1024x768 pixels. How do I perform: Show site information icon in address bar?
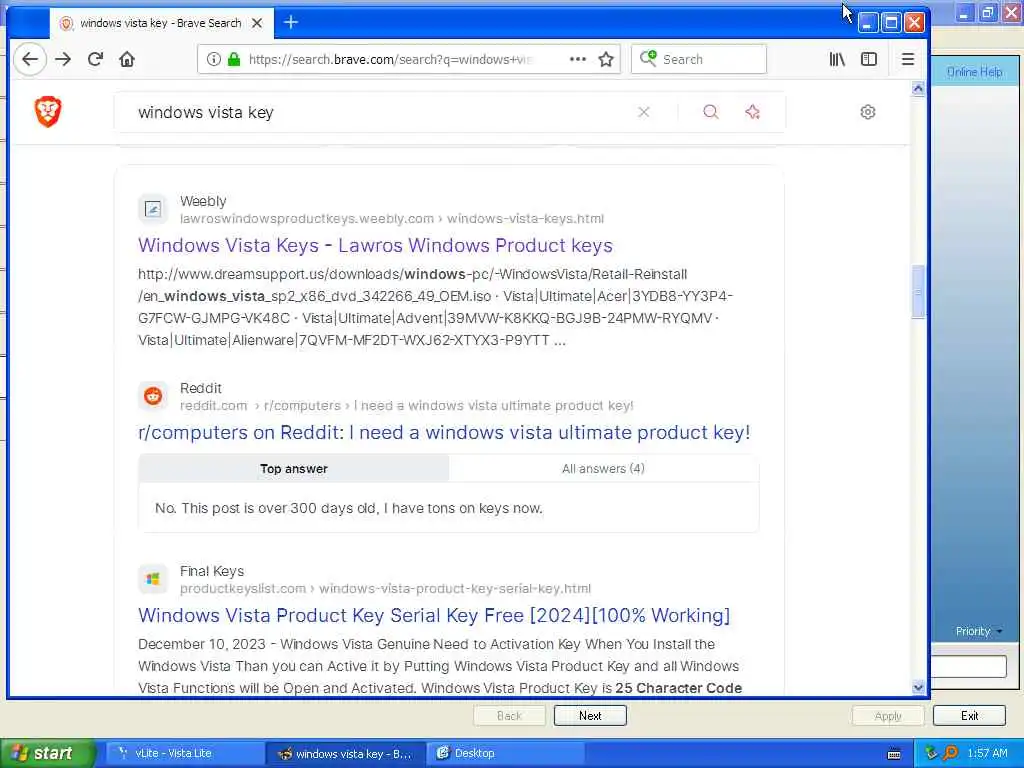[x=214, y=59]
